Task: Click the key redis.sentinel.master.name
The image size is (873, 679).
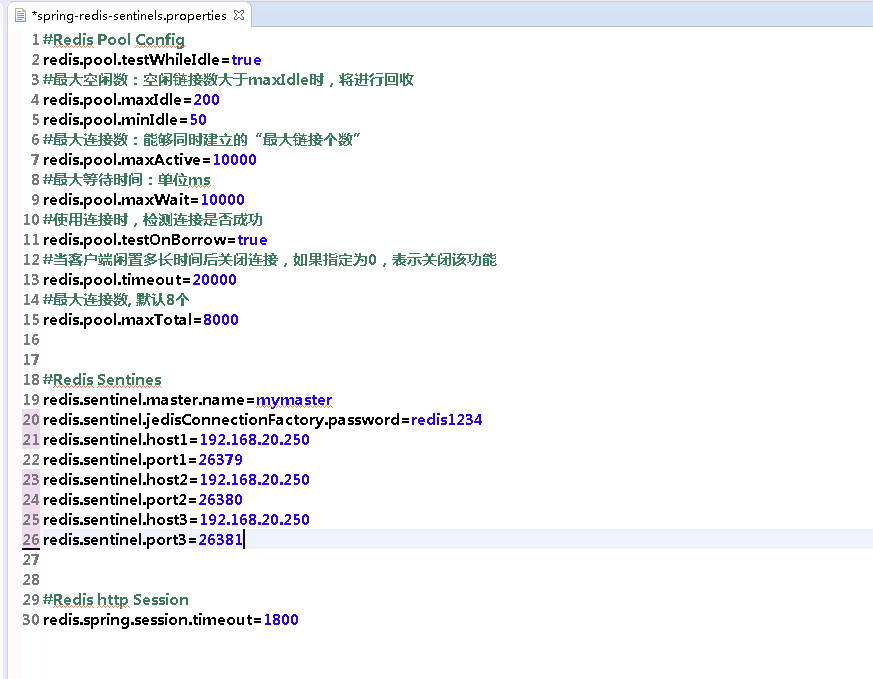Action: pos(144,400)
